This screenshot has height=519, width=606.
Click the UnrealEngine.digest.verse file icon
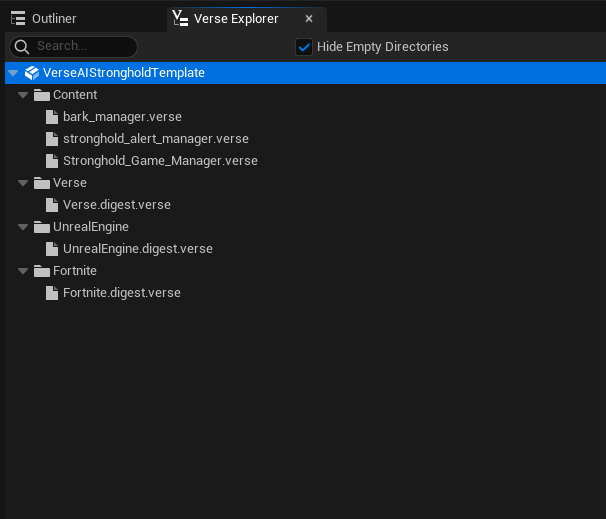click(52, 249)
